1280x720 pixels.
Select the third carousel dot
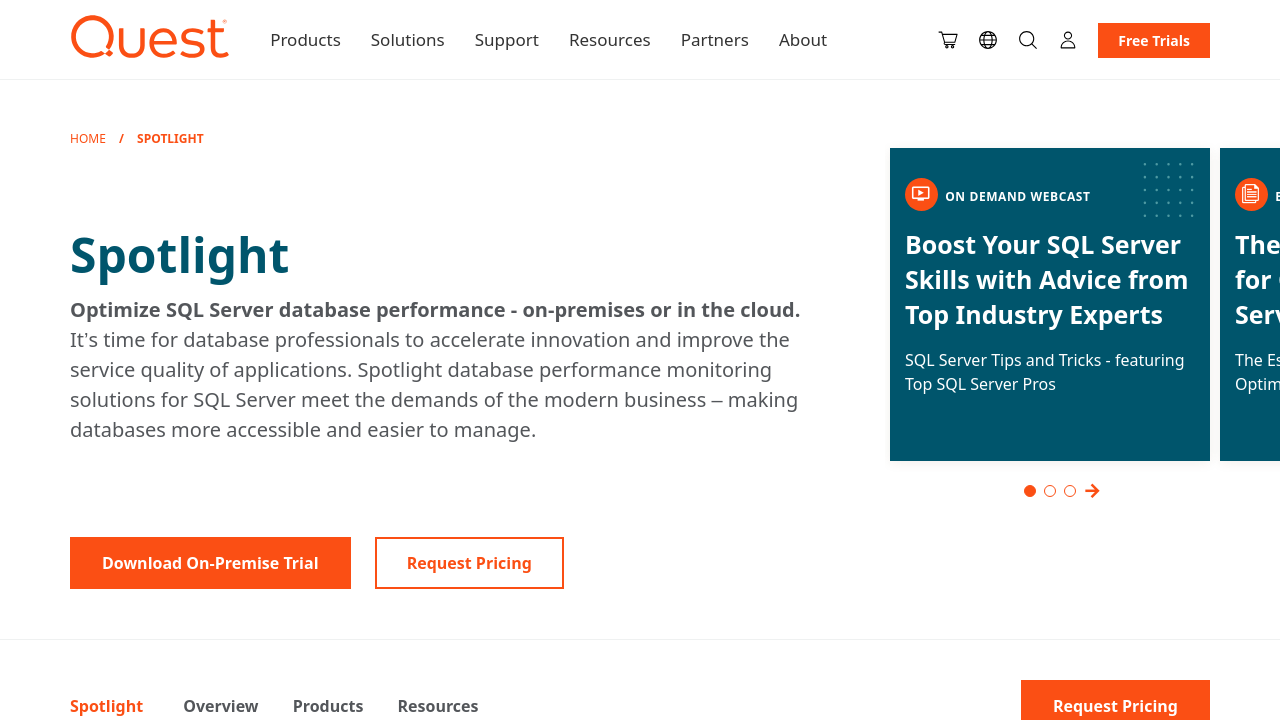tap(1070, 491)
